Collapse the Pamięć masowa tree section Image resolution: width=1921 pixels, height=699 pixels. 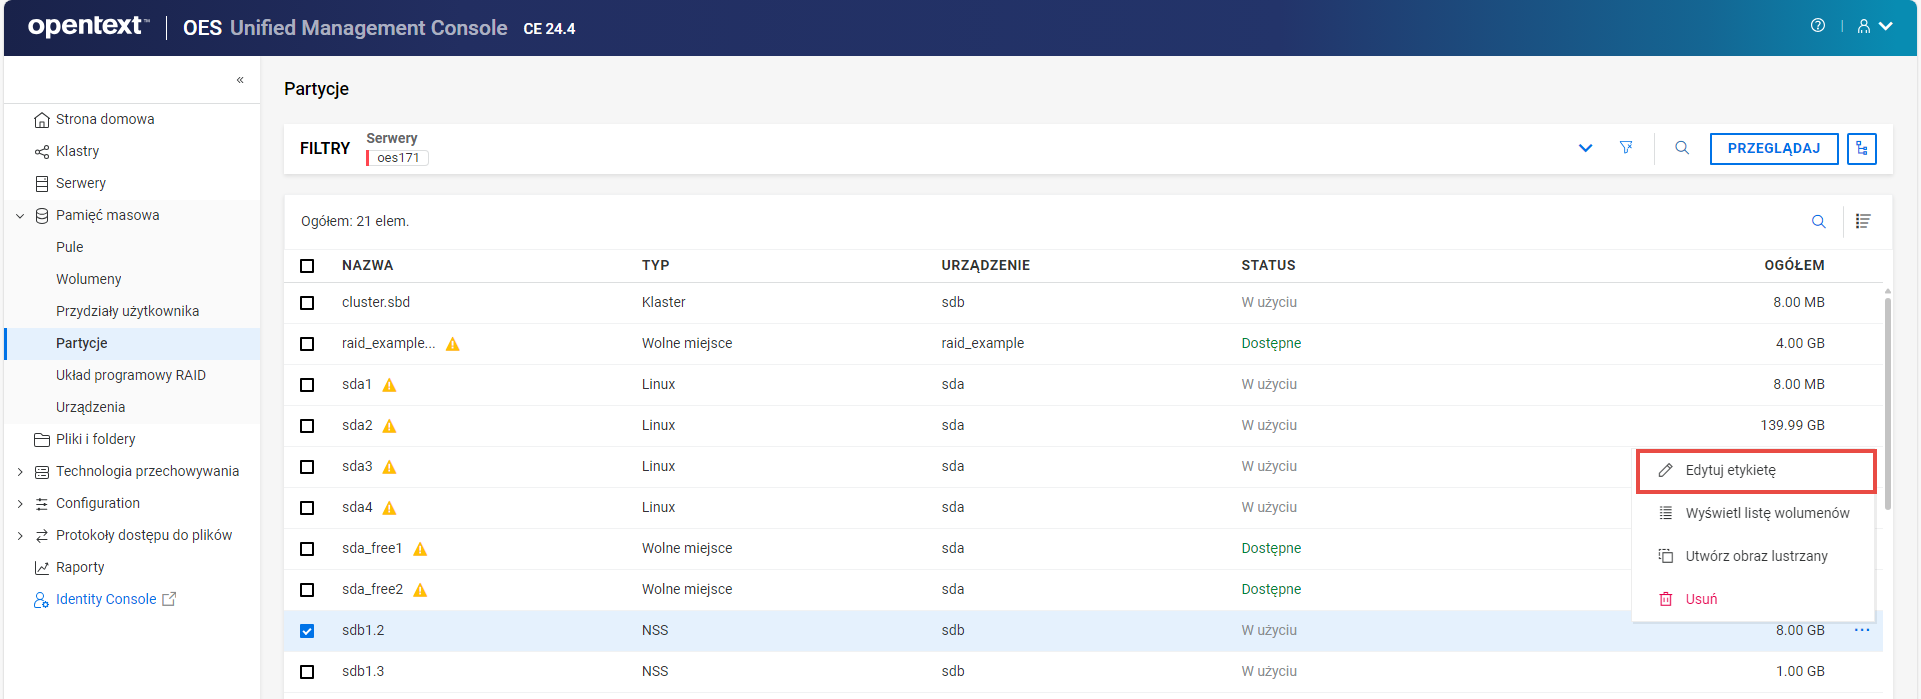point(20,216)
